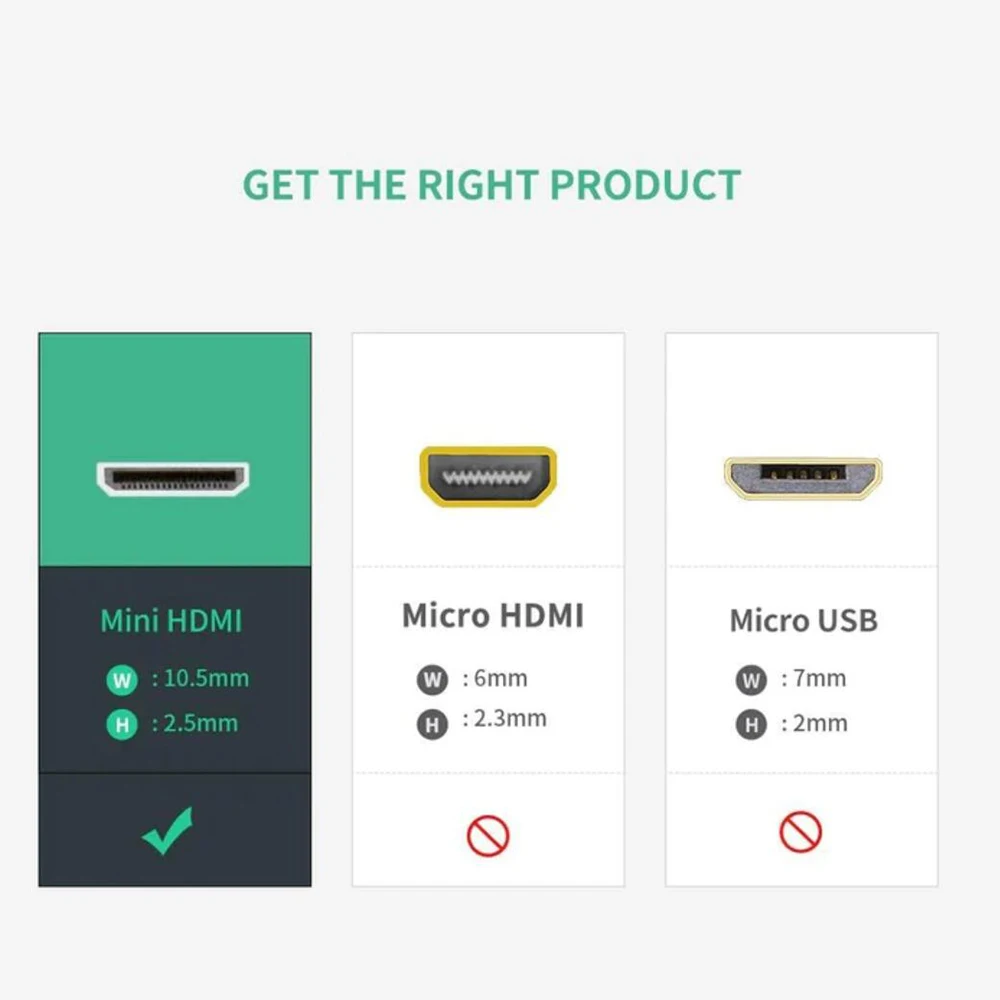Click the red prohibited sign under Micro USB
Viewport: 1000px width, 1000px height.
pos(800,832)
